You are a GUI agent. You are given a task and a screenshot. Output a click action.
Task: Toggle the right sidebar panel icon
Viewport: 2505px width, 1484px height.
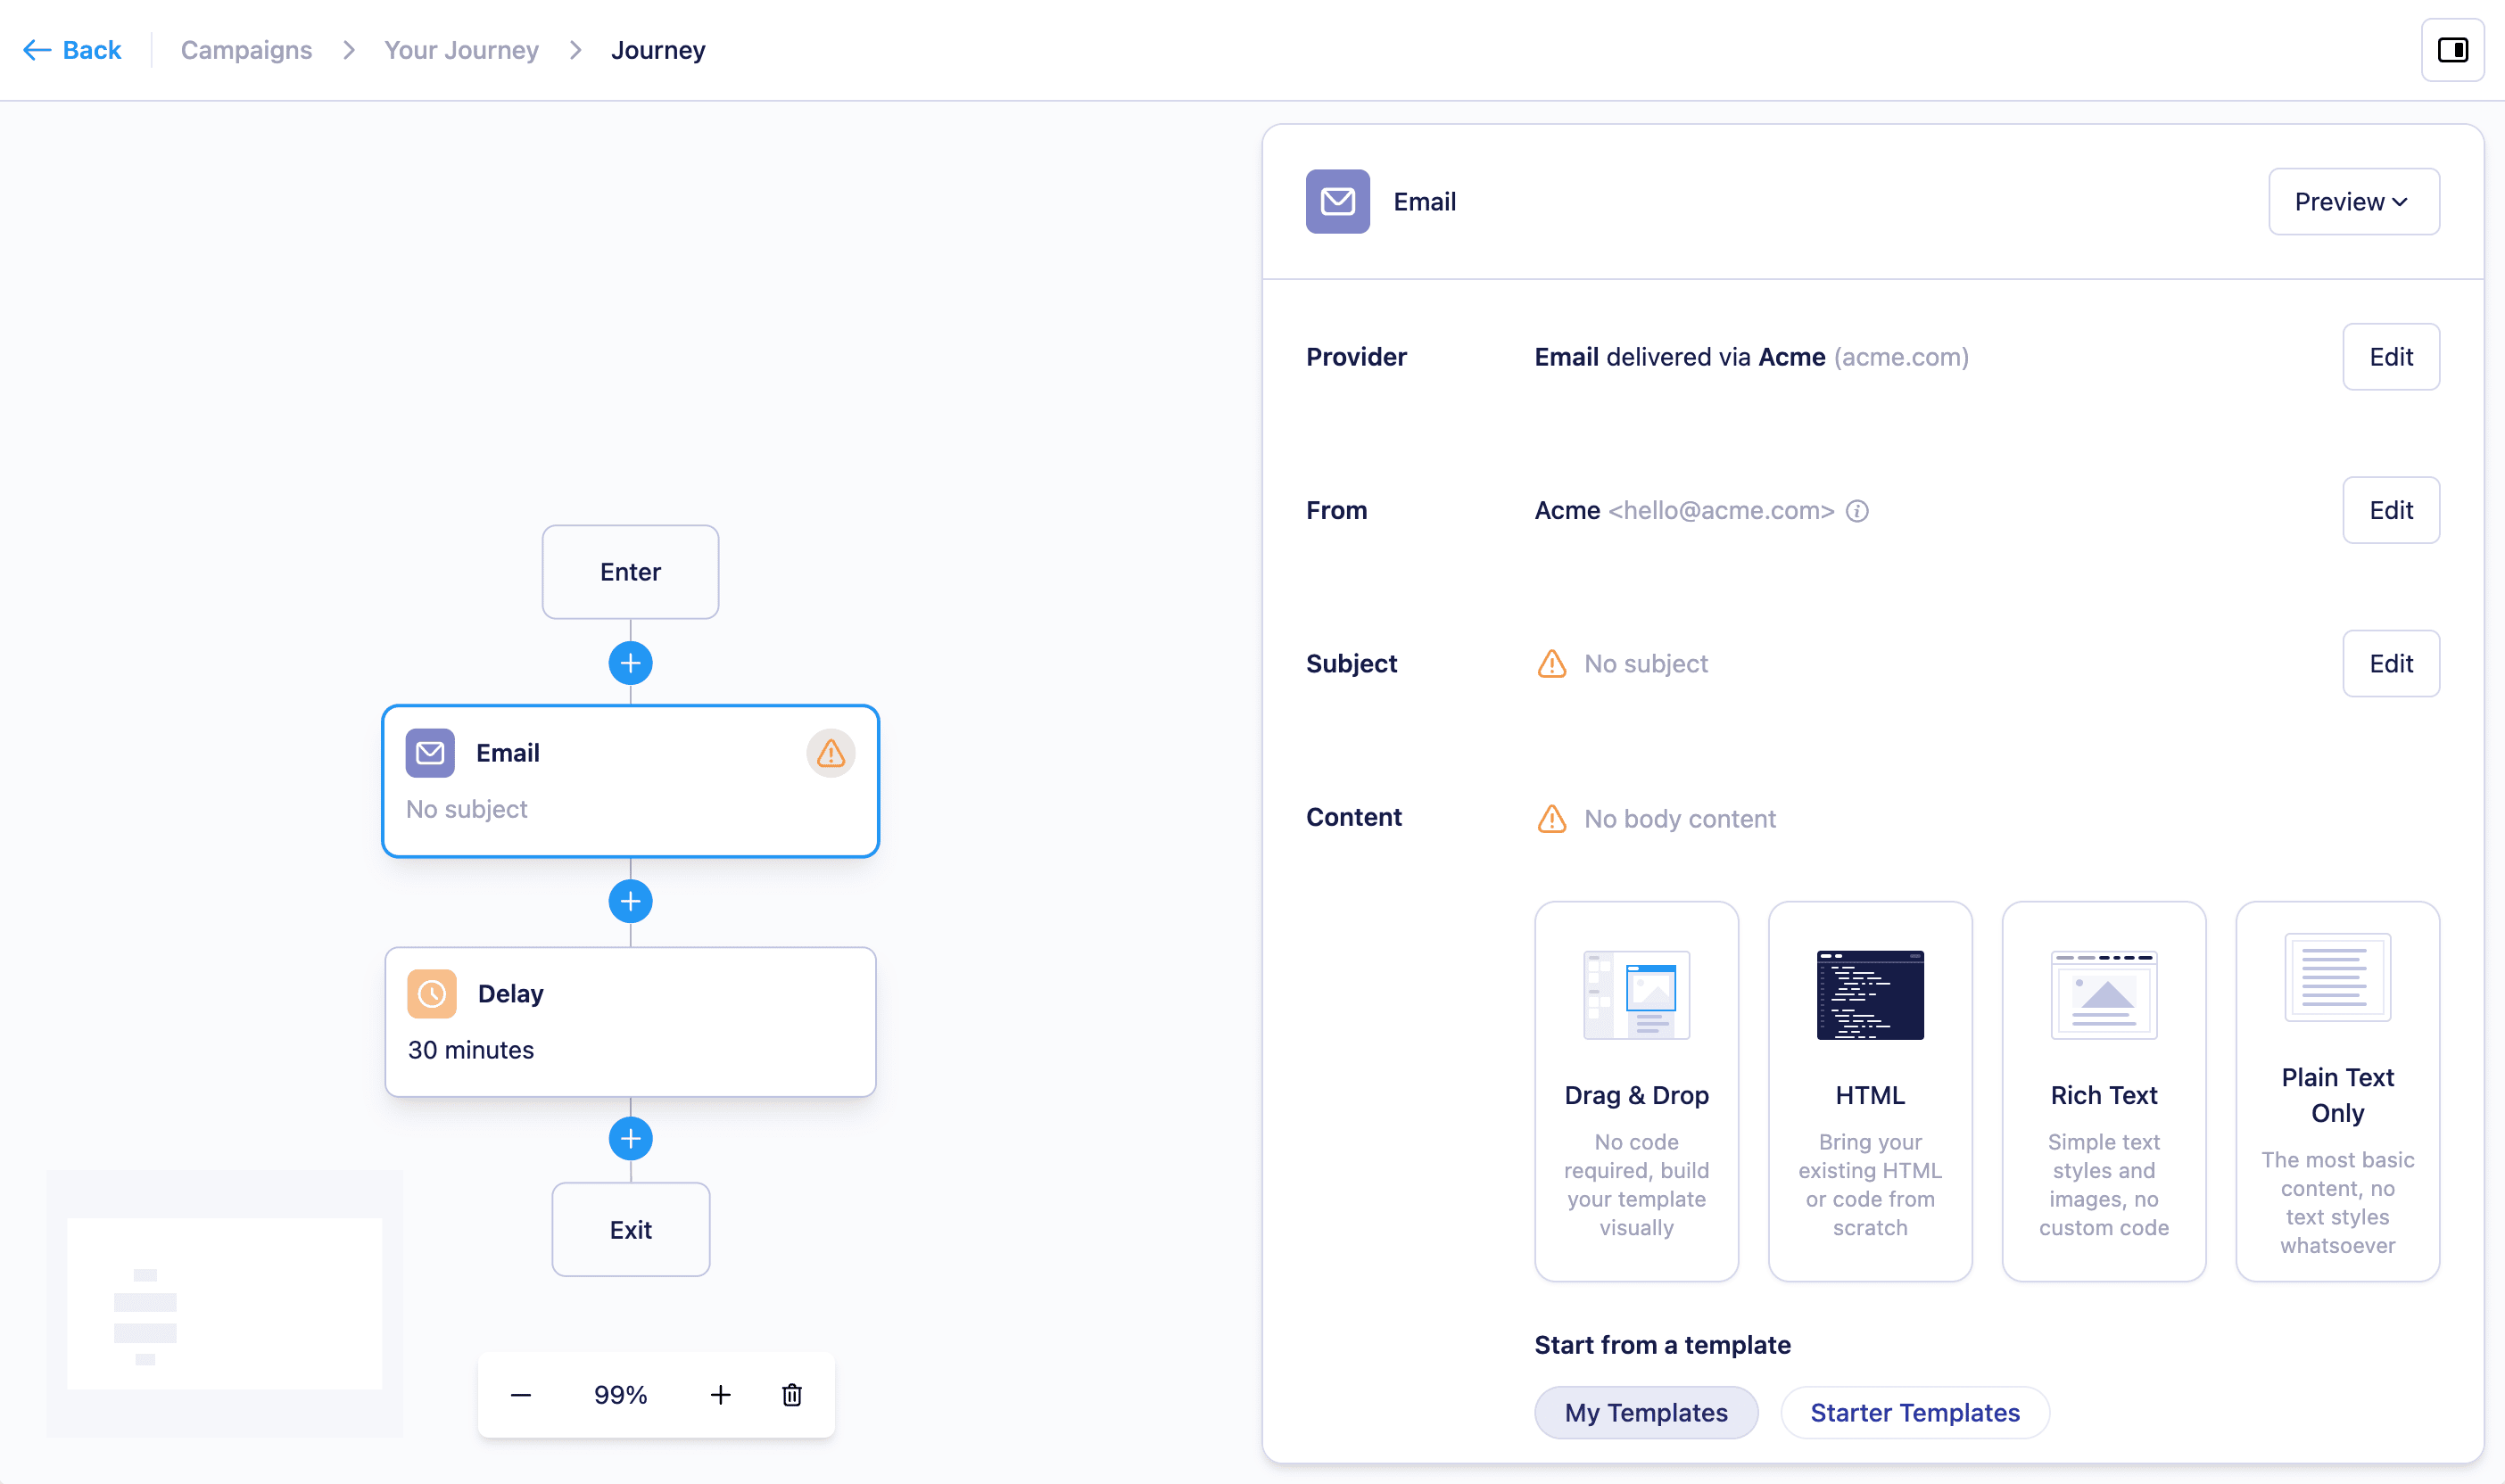point(2452,49)
